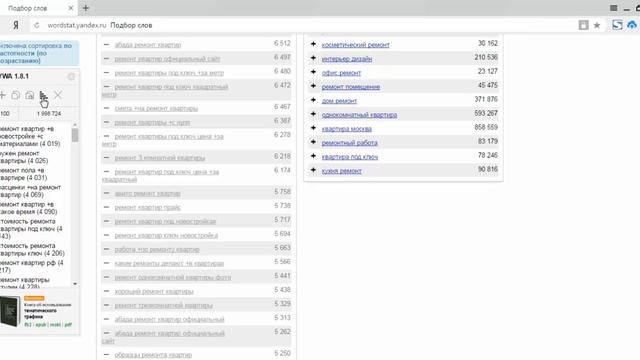The image size is (640, 360).
Task: Add 'интерьер дизайн' with its plus icon
Action: point(313,58)
